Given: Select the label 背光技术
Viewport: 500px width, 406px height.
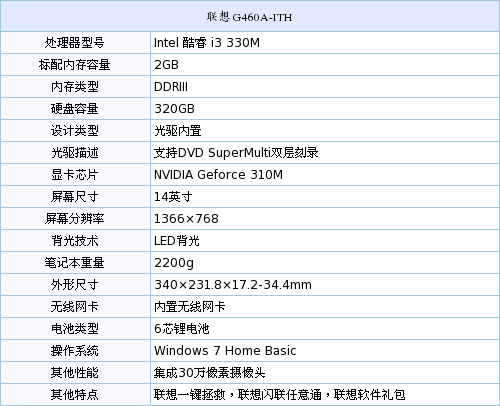Looking at the screenshot, I should (x=75, y=241).
